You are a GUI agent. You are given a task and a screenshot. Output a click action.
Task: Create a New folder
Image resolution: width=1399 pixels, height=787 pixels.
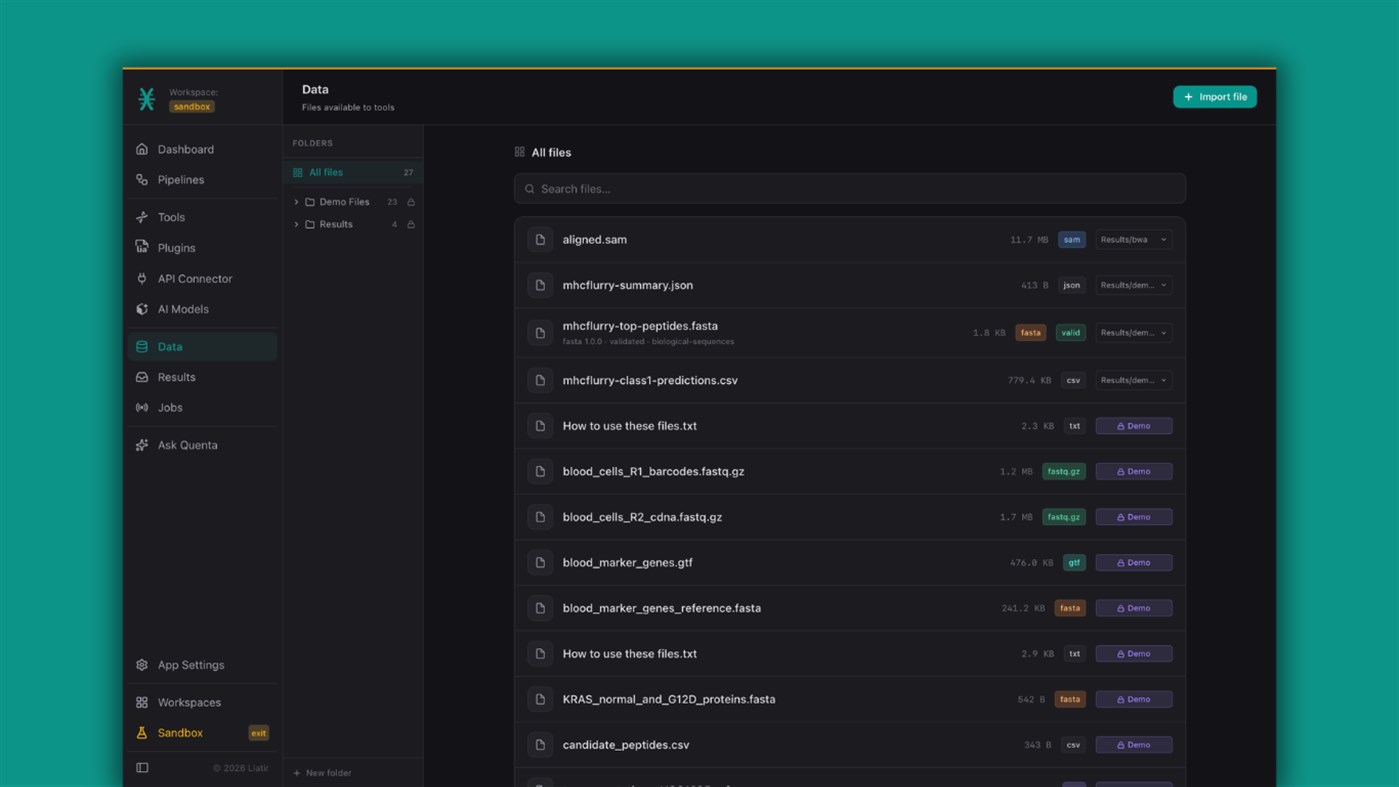(322, 773)
